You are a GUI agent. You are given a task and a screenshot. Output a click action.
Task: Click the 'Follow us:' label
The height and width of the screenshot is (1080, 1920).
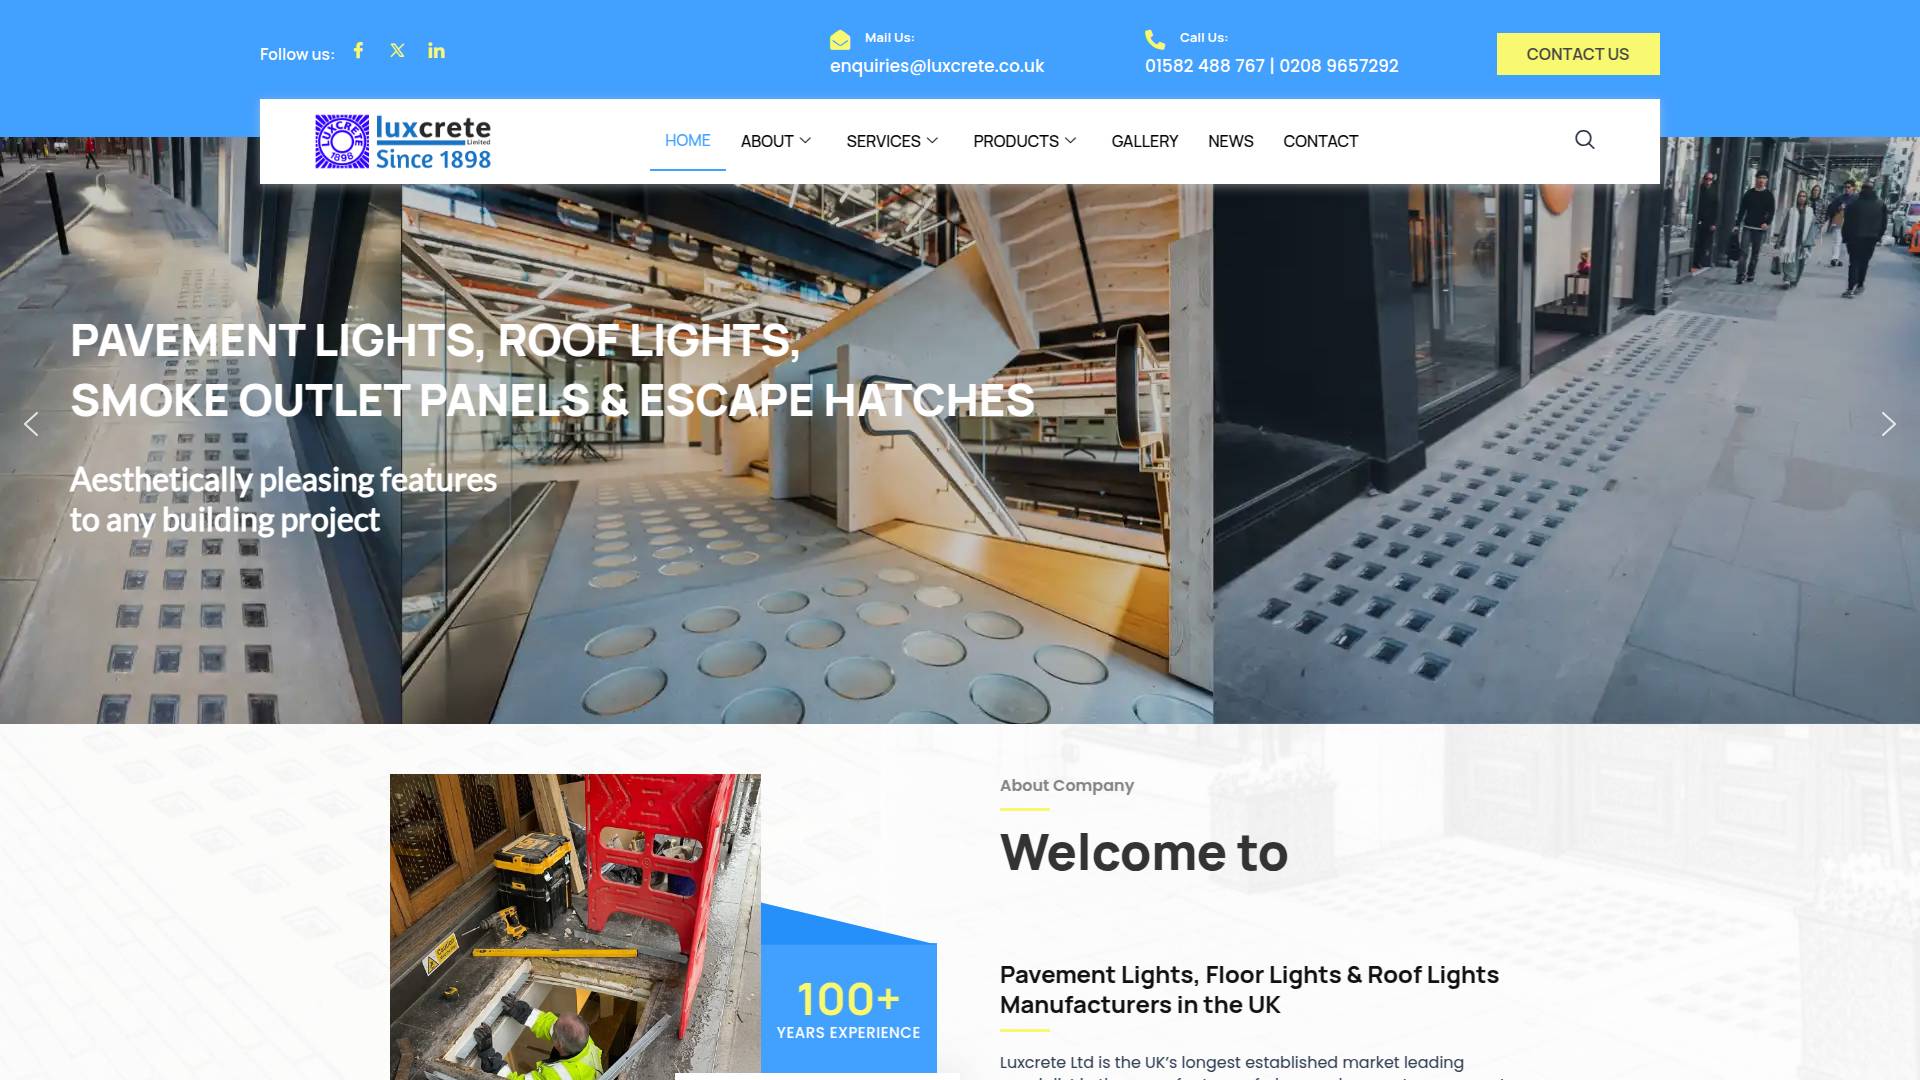point(297,54)
